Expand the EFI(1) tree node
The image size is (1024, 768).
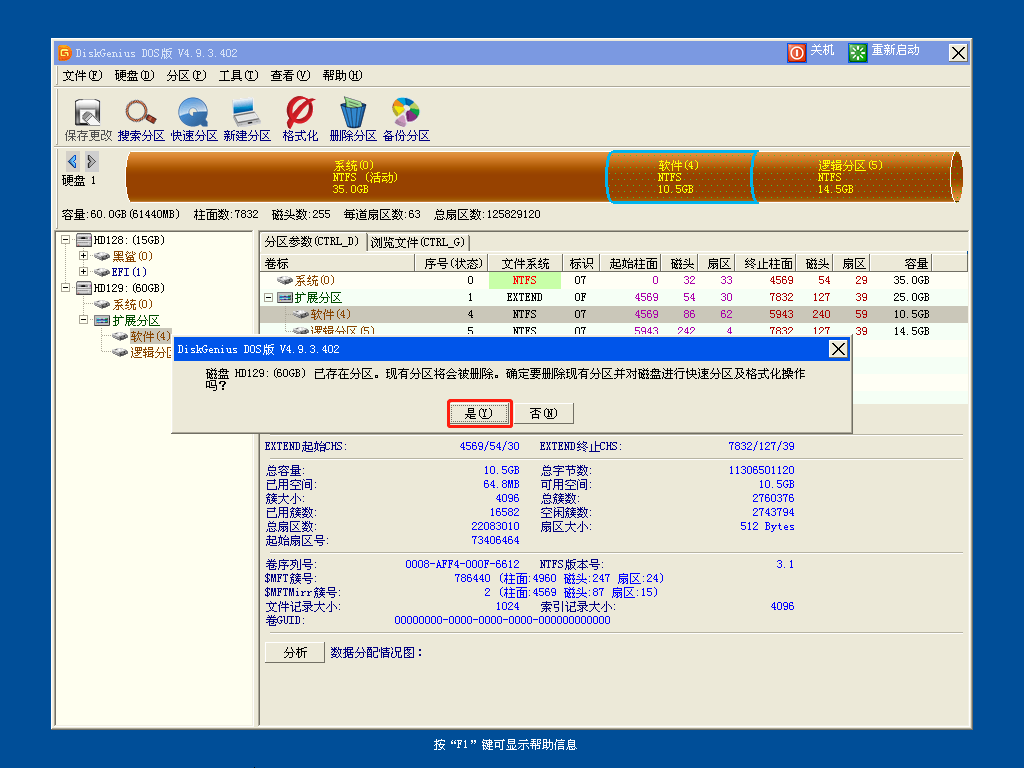(x=83, y=272)
